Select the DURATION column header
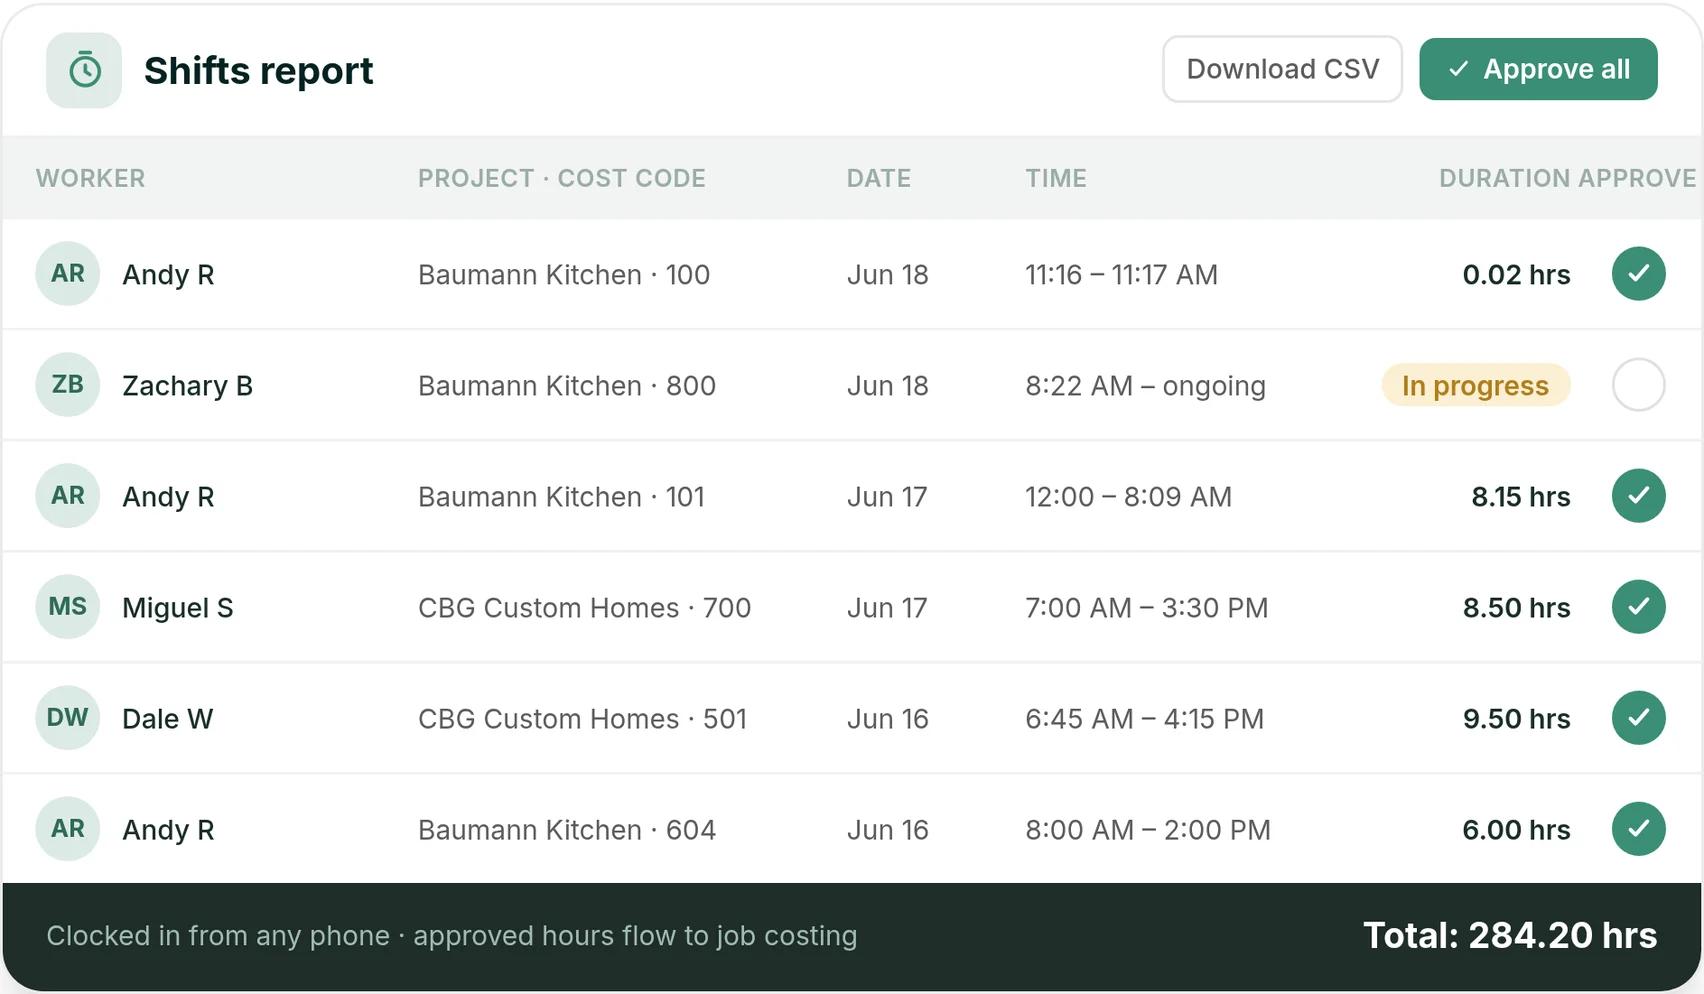The width and height of the screenshot is (1704, 994). pos(1504,178)
